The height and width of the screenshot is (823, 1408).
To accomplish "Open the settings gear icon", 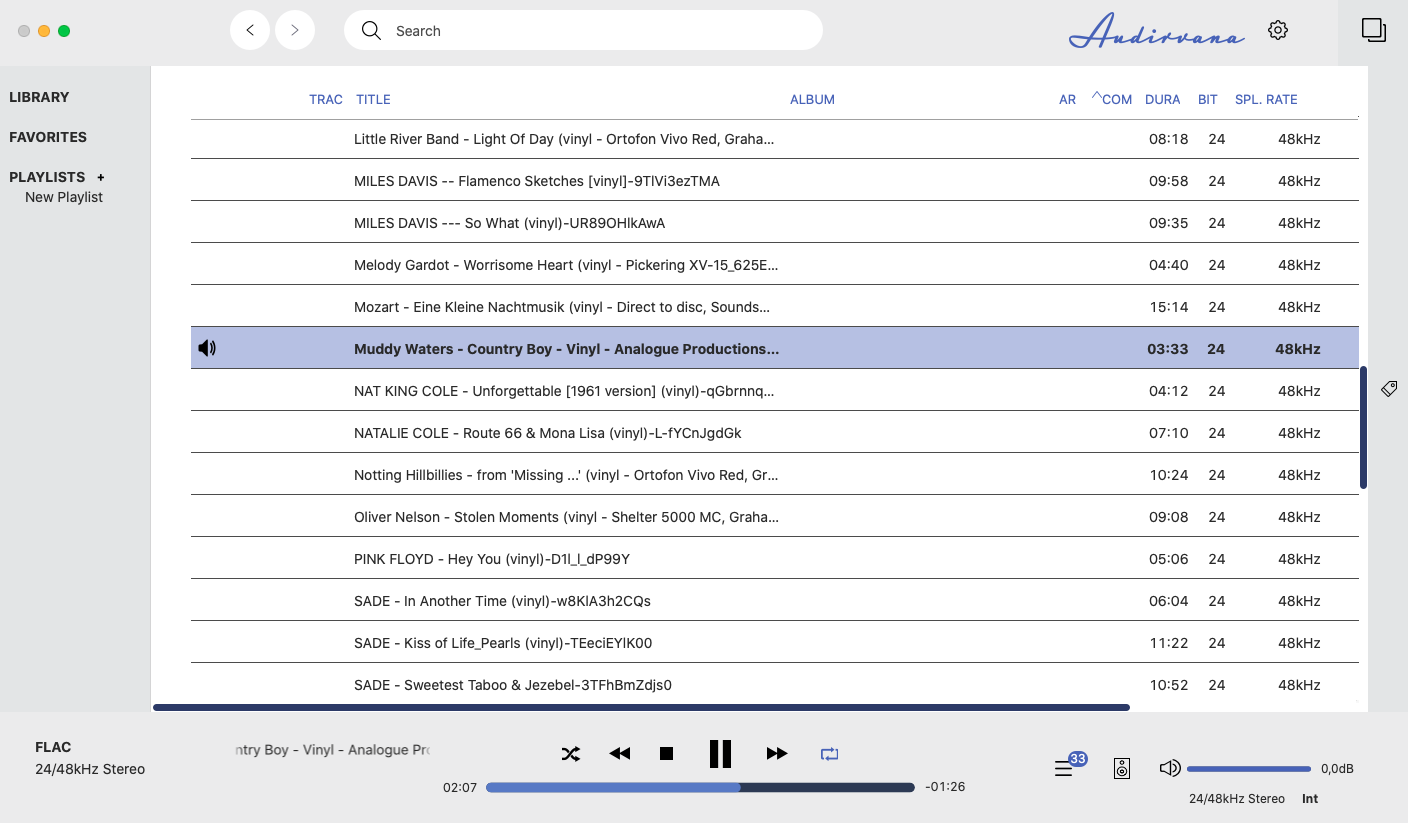I will pyautogui.click(x=1277, y=30).
